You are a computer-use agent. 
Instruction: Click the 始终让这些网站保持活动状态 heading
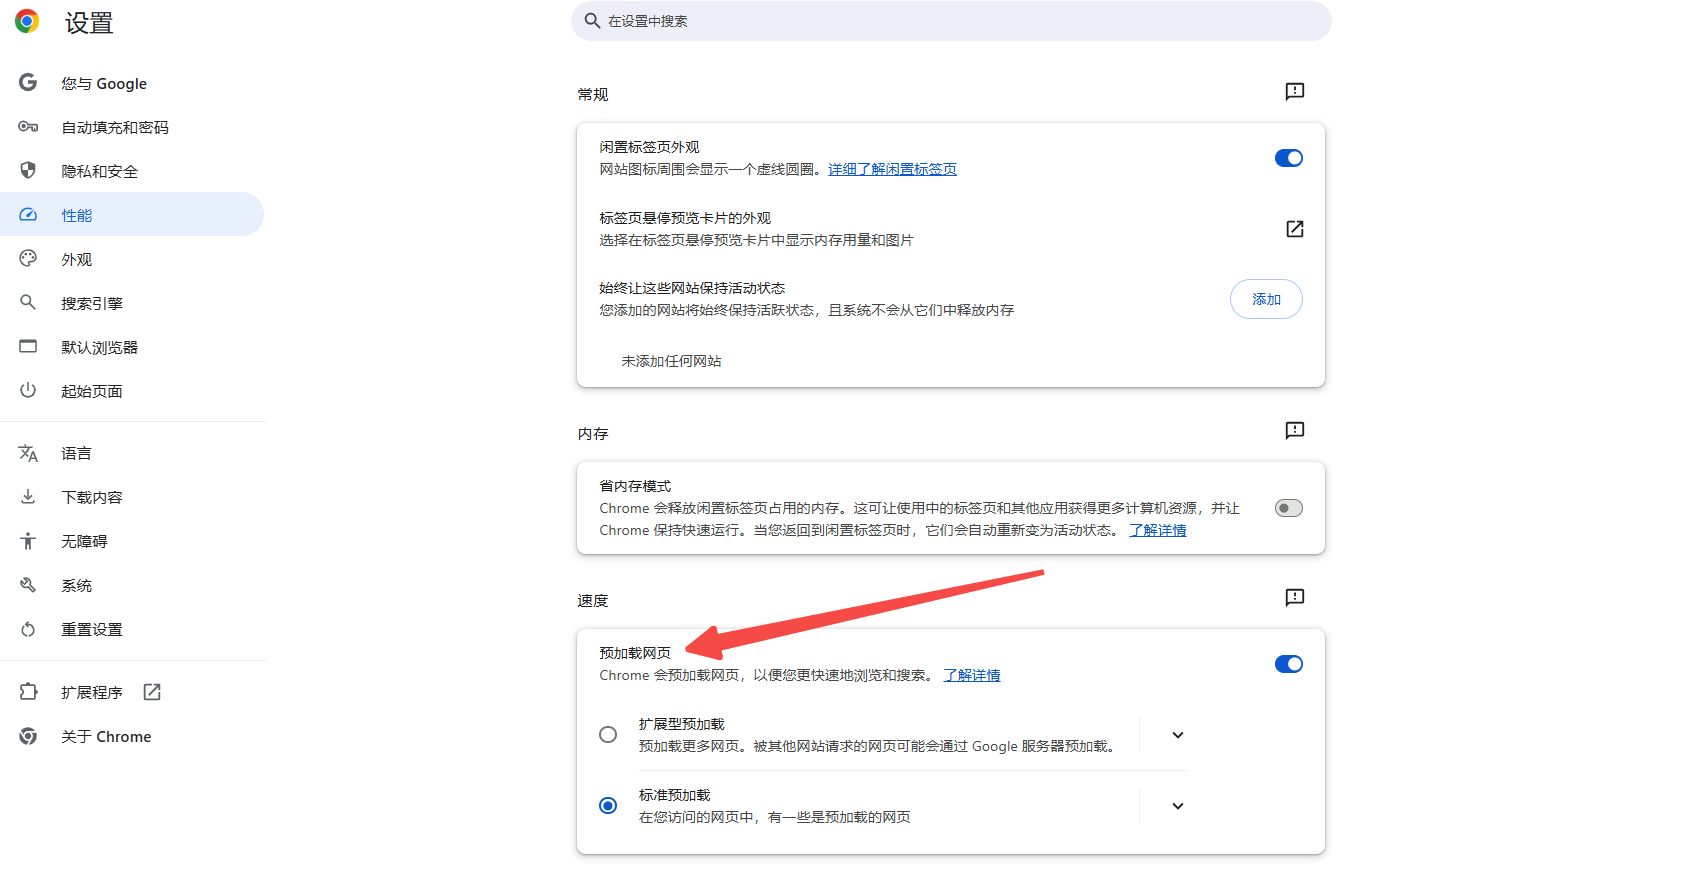pos(692,288)
